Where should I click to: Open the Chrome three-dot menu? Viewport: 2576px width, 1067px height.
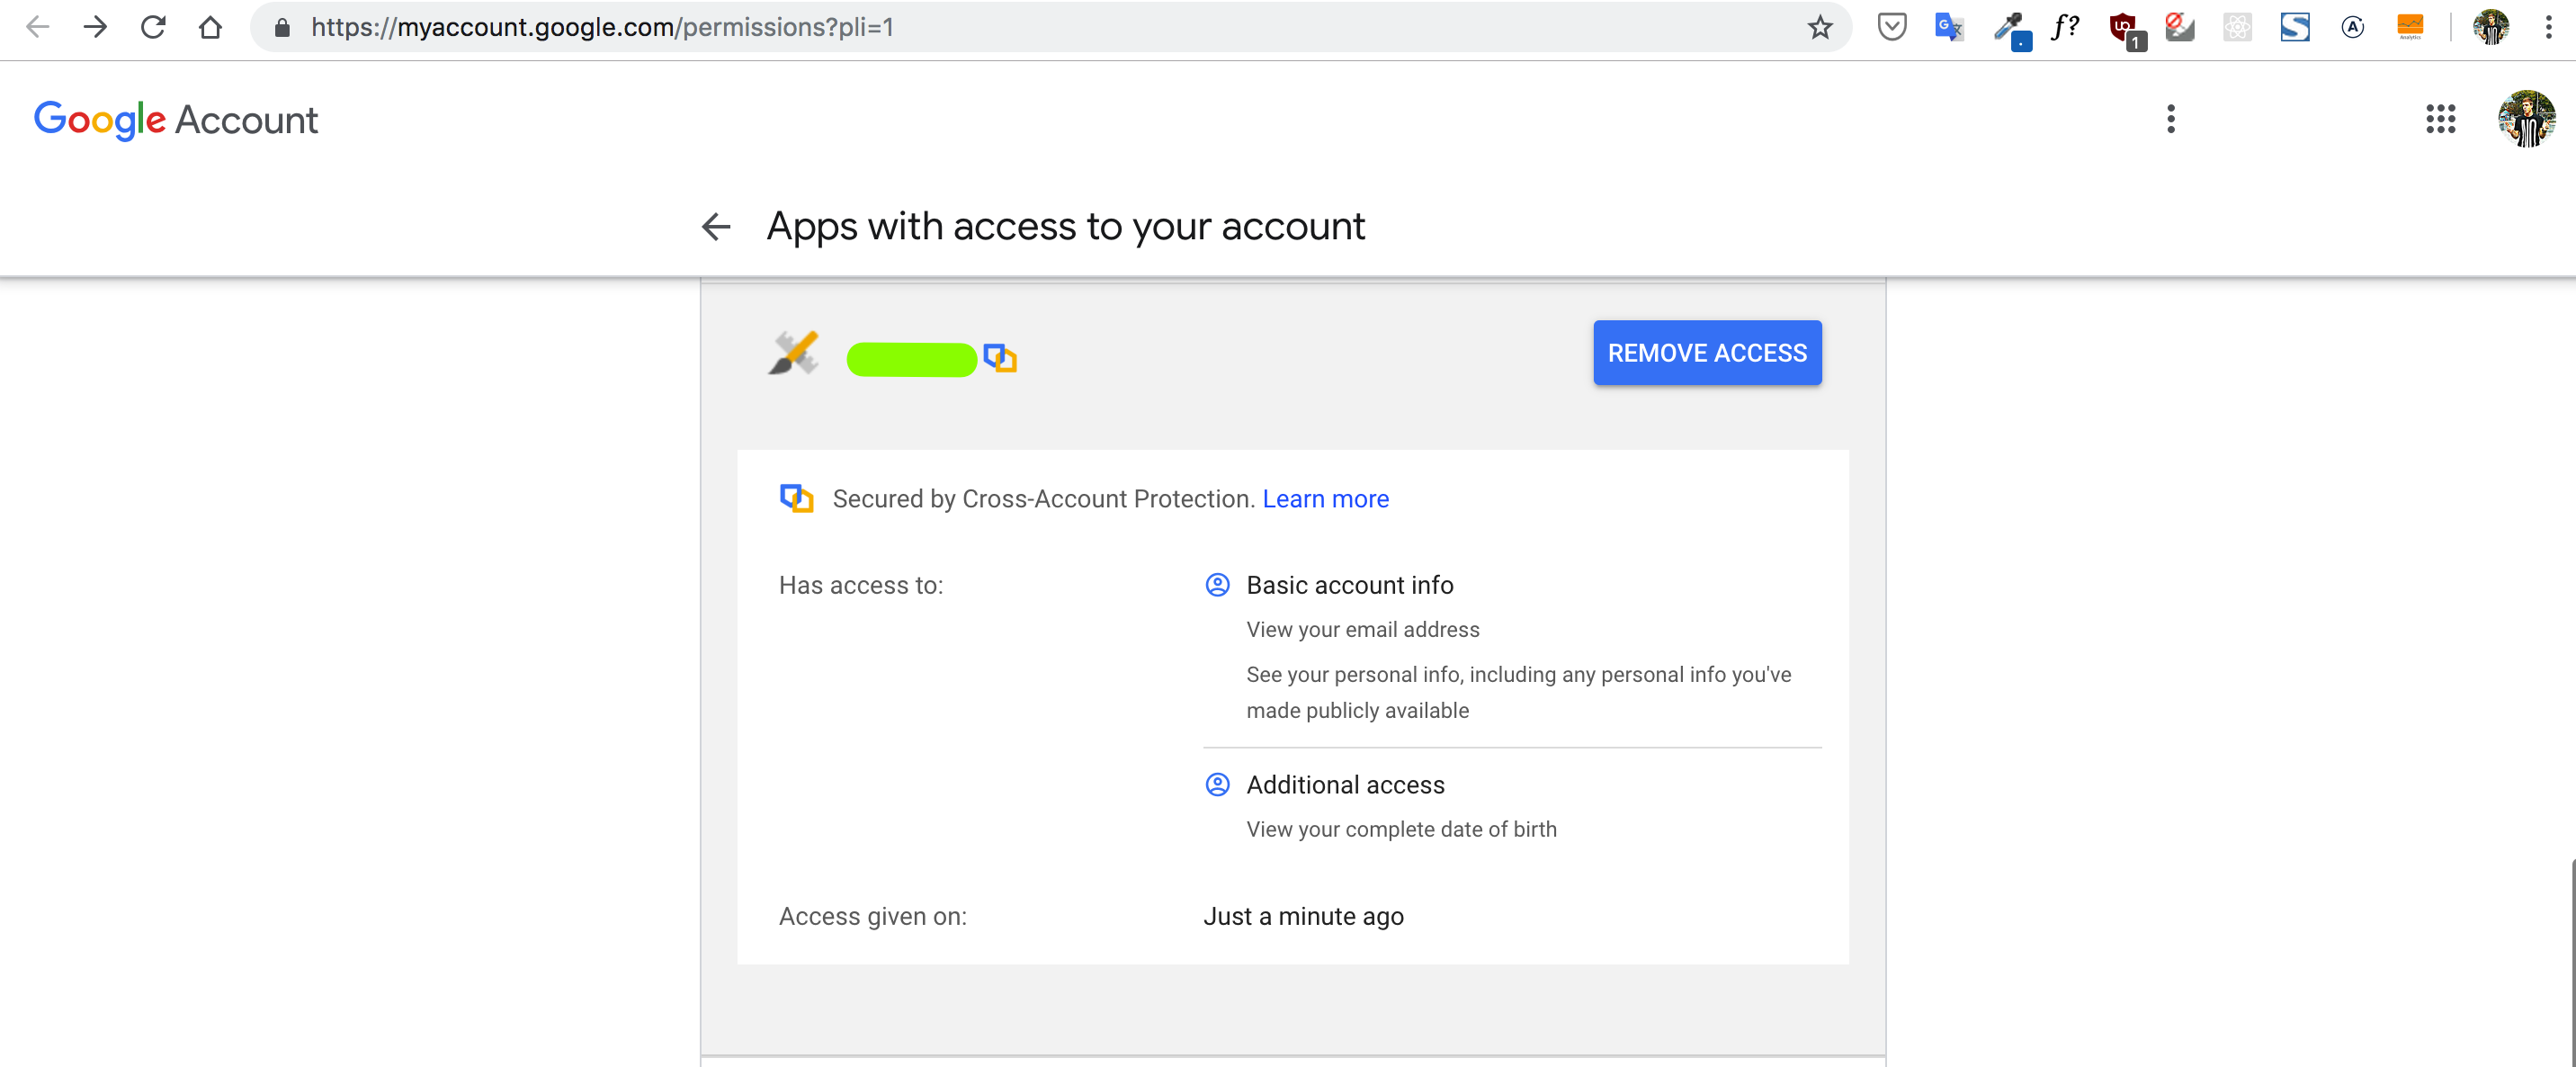[2548, 27]
